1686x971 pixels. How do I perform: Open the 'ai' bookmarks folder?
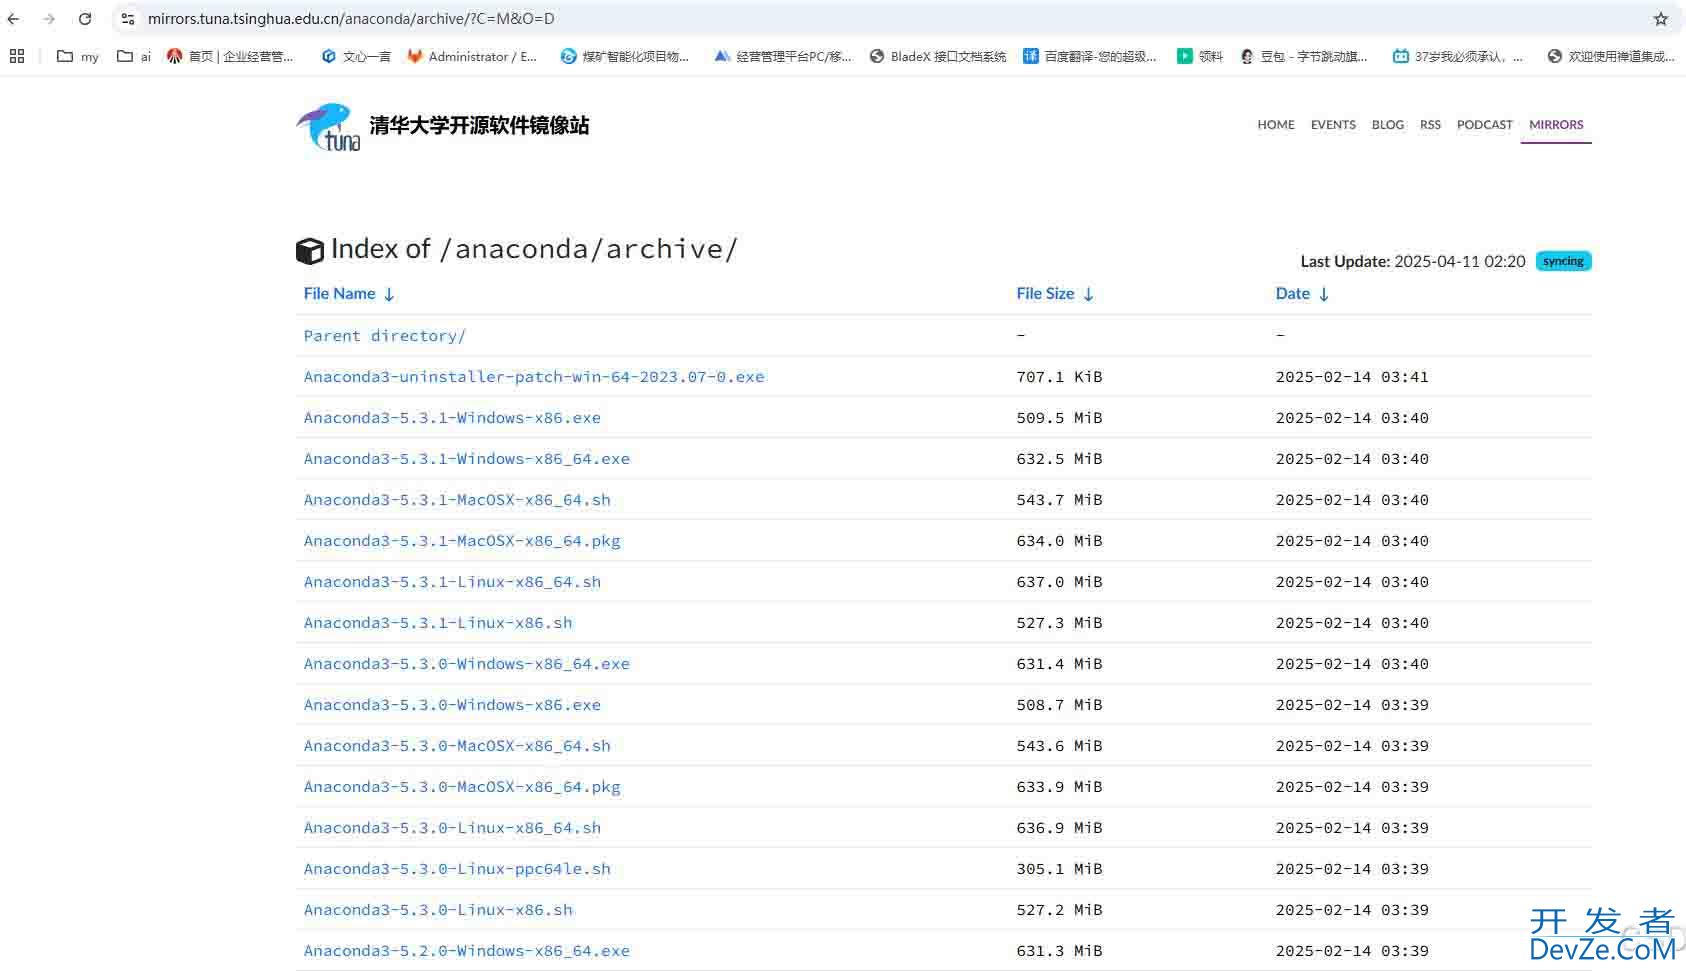click(x=134, y=56)
